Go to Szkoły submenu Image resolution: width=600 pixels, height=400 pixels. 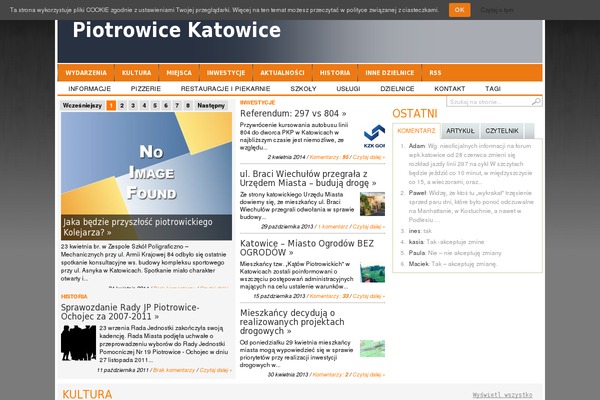(303, 89)
